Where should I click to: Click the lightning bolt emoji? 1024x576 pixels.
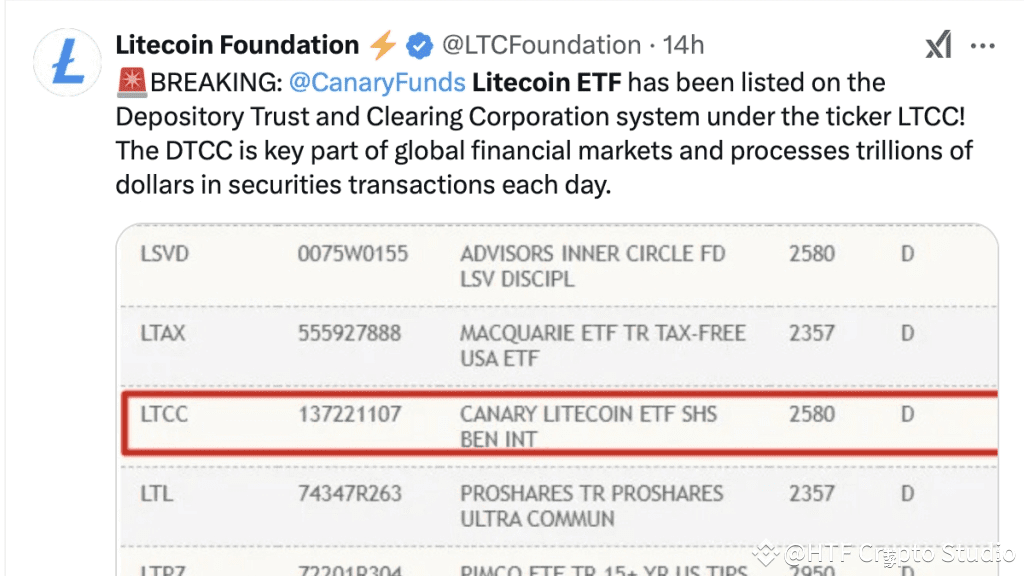382,45
